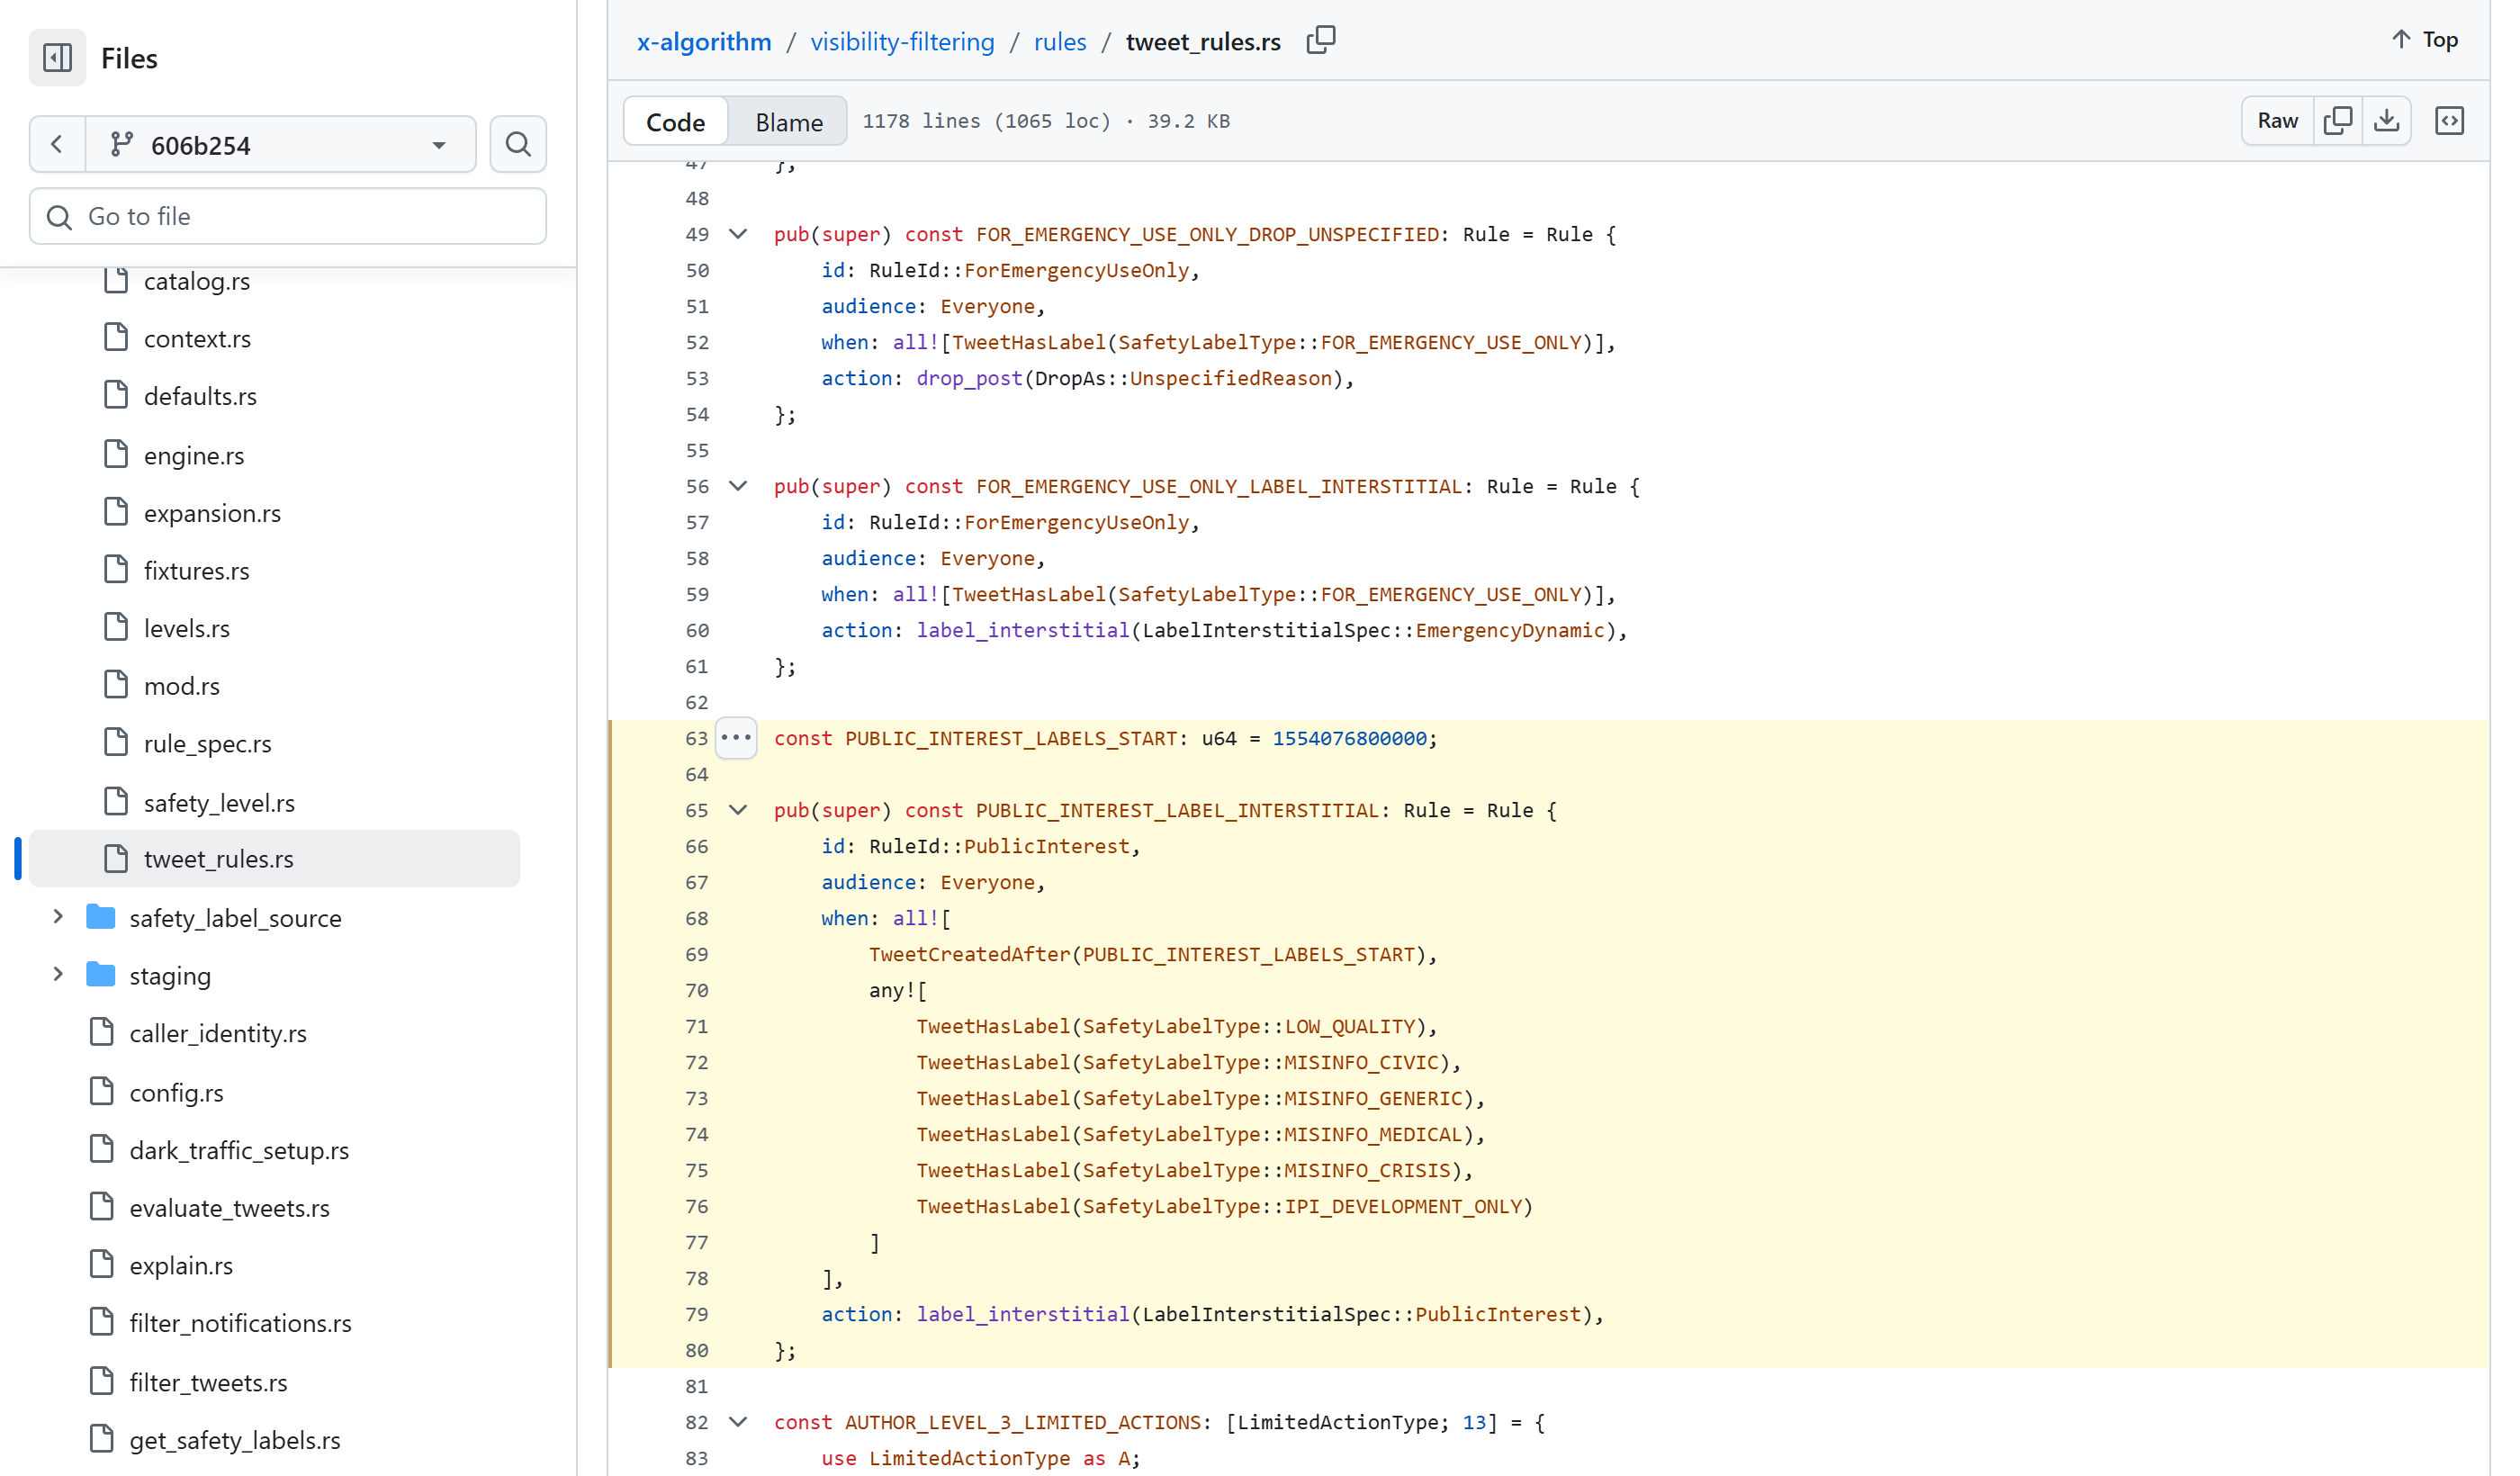
Task: Select the Code tab
Action: coord(676,122)
